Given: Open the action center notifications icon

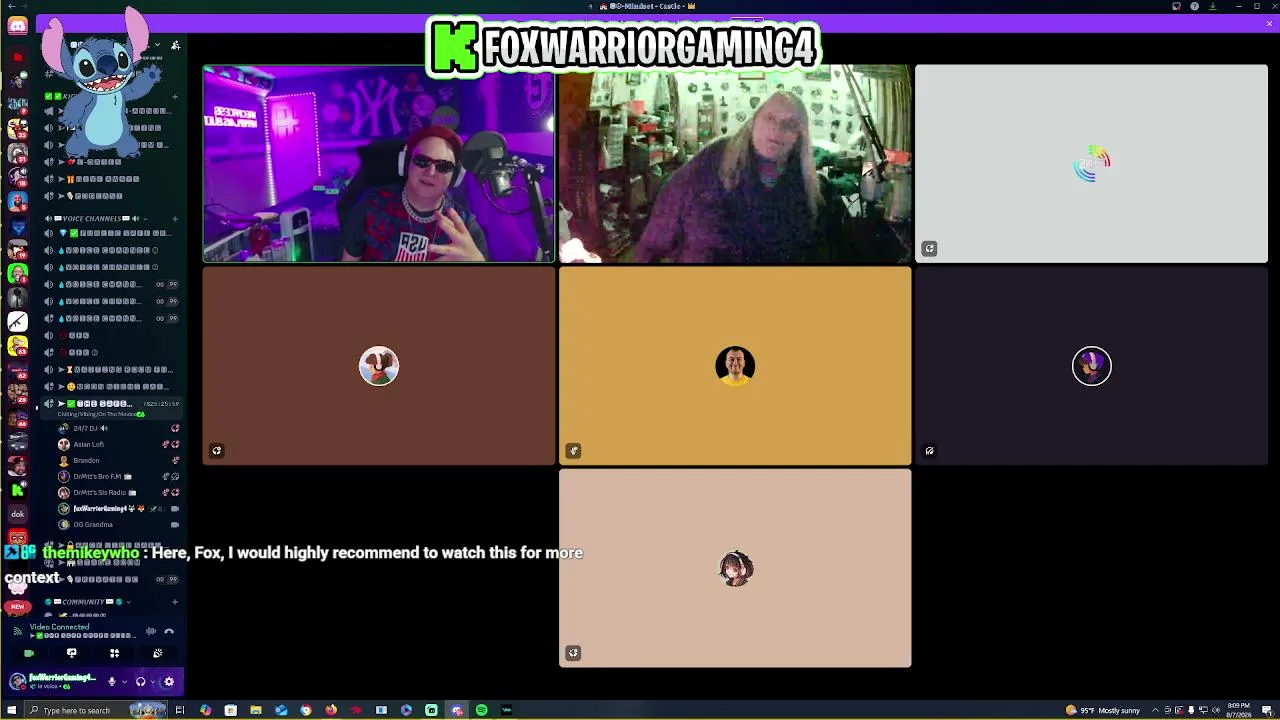Looking at the screenshot, I should (x=1267, y=710).
